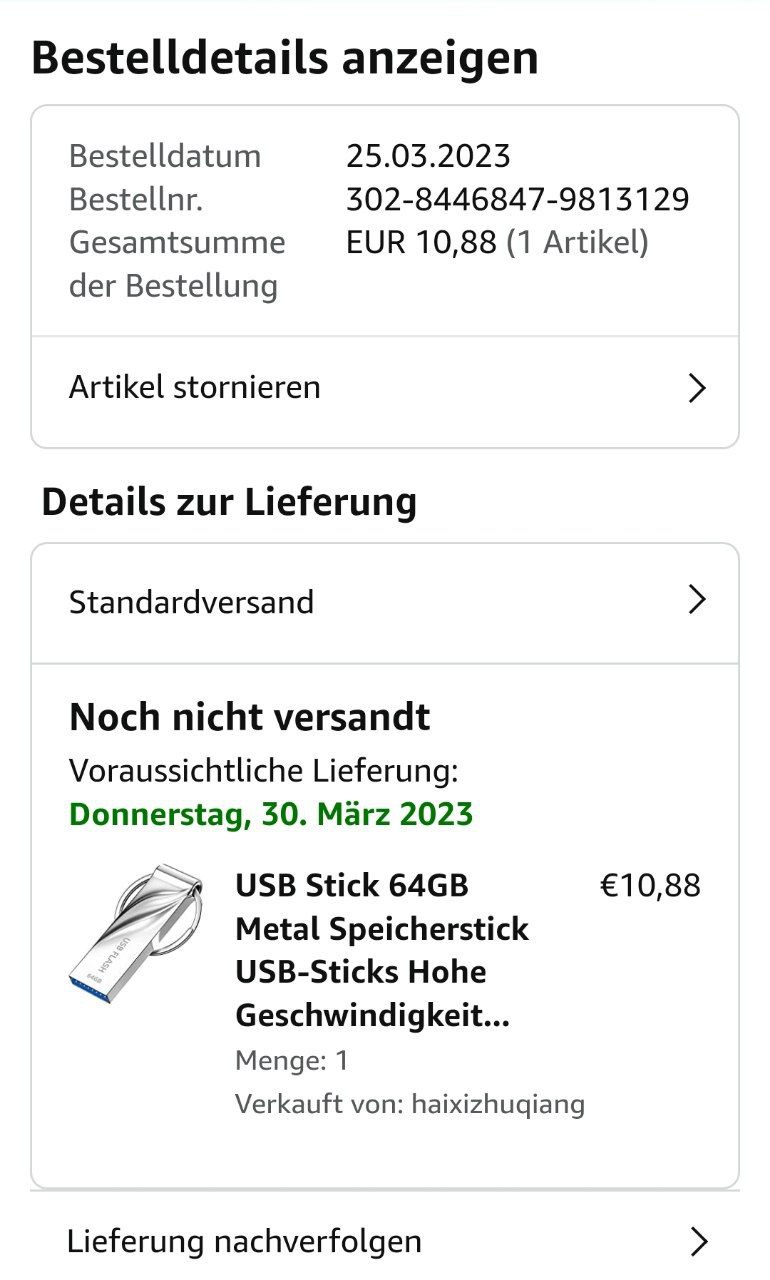The image size is (770, 1280).
Task: Select the order number 302-8446847-9813129
Action: coord(517,200)
